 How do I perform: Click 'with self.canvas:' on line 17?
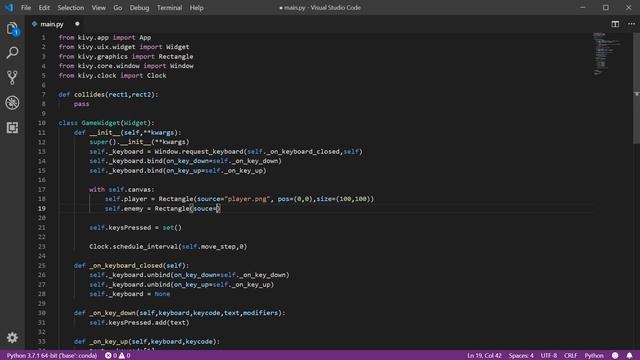[x=122, y=189]
